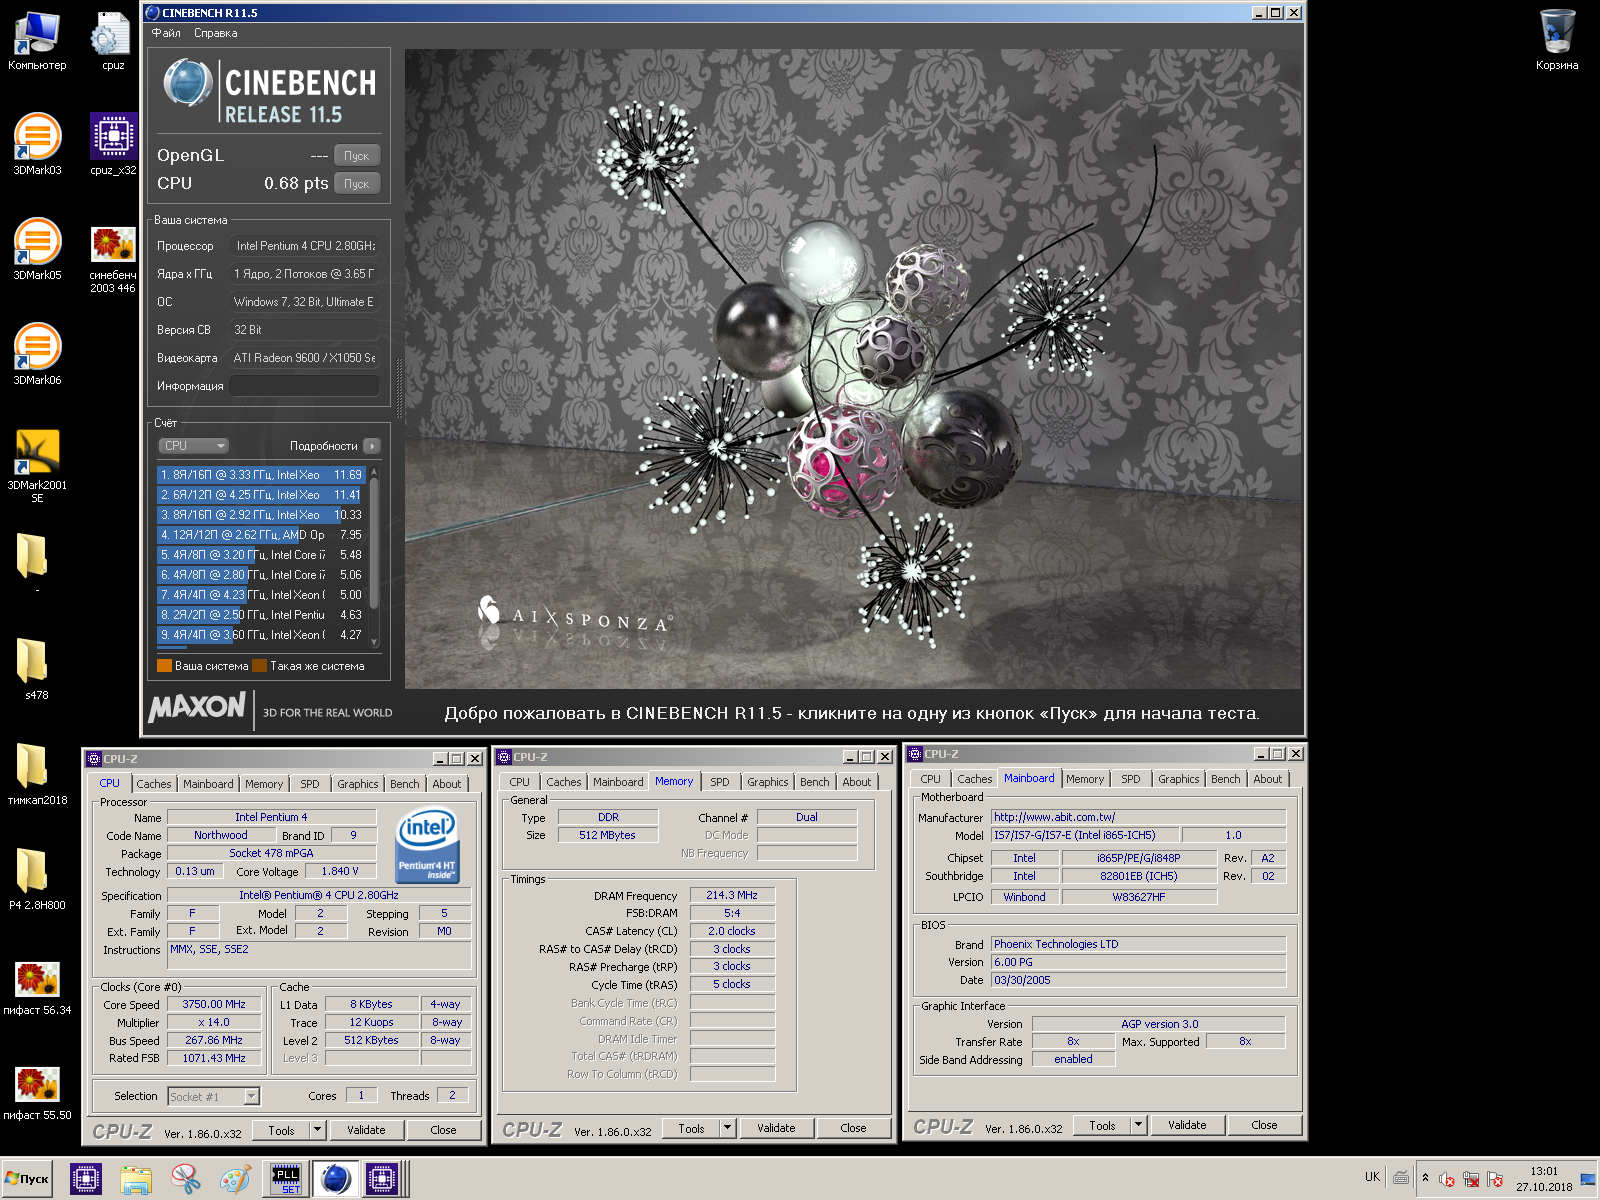Open Paint from the taskbar
The width and height of the screenshot is (1600, 1200).
point(236,1180)
